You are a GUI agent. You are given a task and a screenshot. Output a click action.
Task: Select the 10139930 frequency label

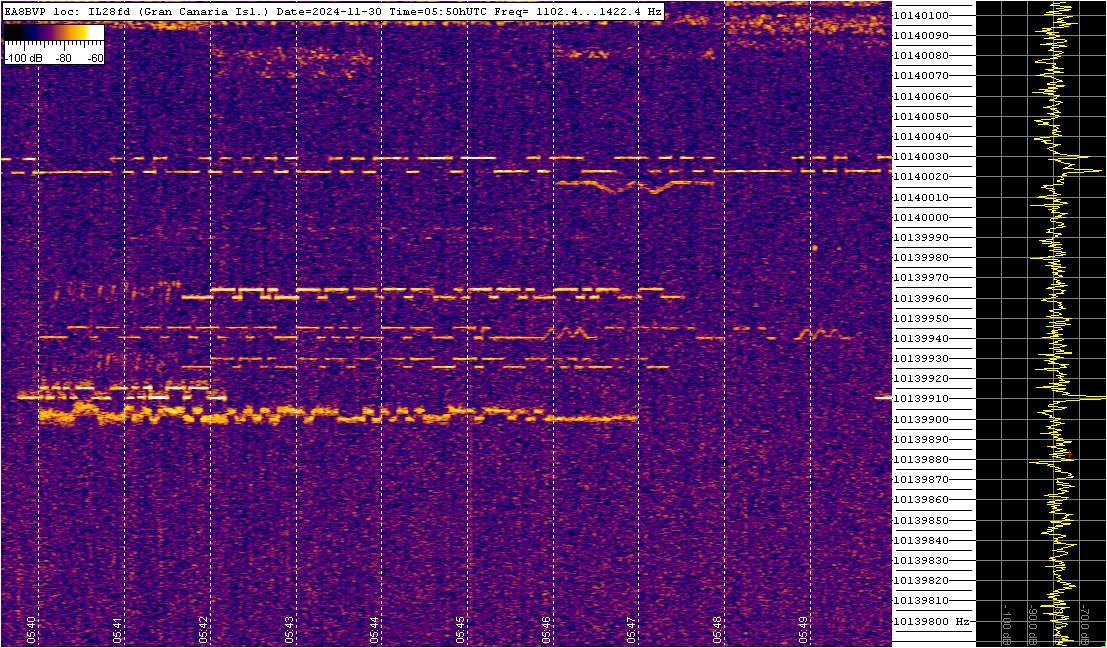(921, 359)
